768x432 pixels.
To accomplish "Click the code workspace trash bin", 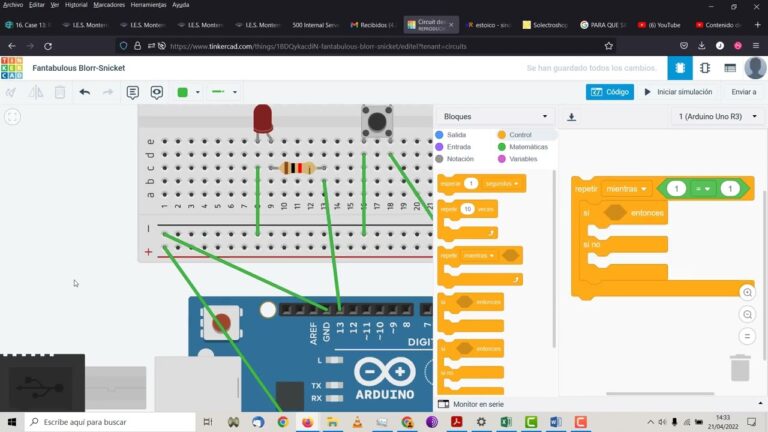I will (740, 368).
